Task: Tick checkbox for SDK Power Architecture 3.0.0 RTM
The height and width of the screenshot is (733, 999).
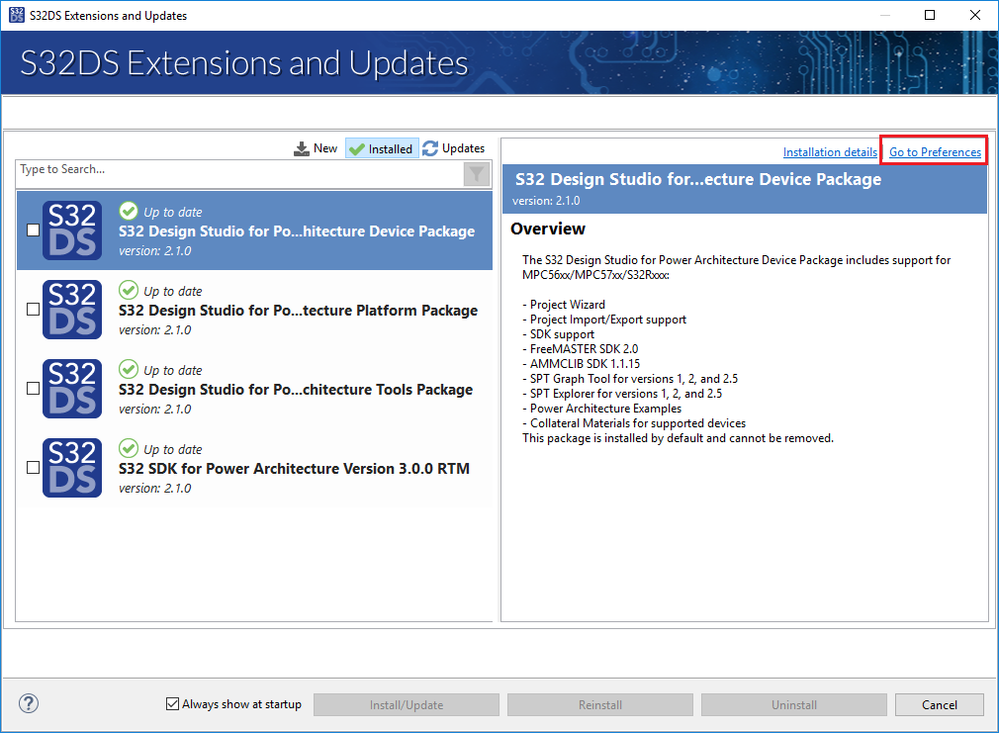Action: 33,467
